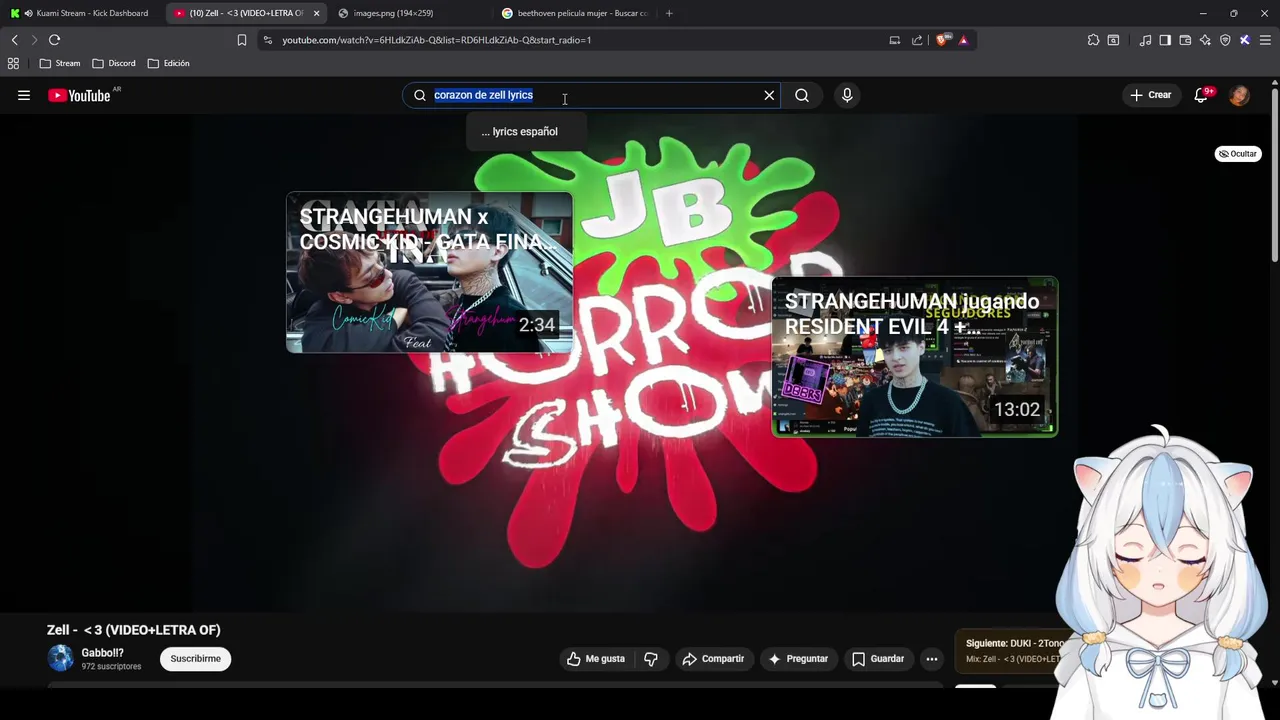Open the apps grid icon in bookmarks bar
This screenshot has width=1280, height=720.
click(13, 63)
